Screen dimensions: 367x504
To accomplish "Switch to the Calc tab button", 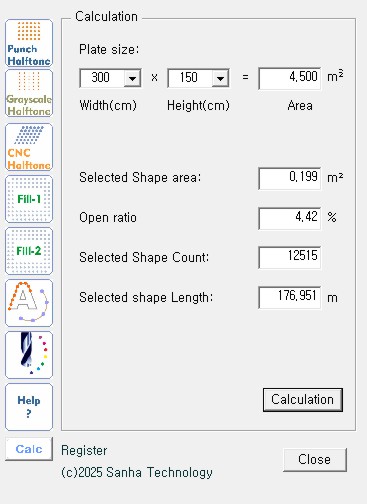I will click(29, 449).
